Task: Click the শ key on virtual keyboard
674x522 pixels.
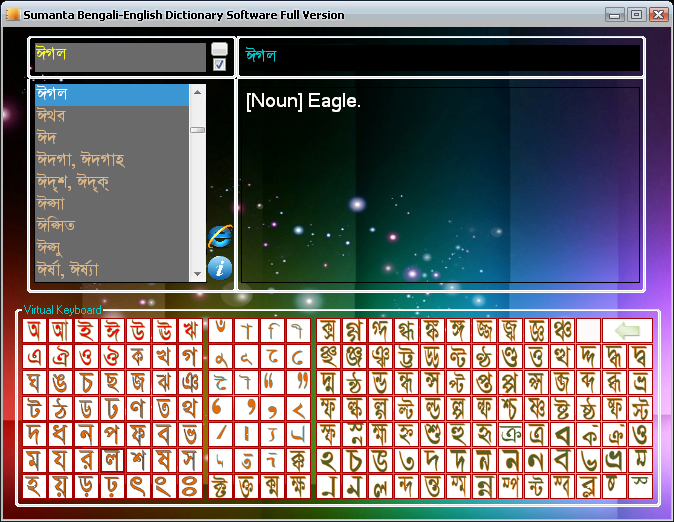Action: (138, 461)
